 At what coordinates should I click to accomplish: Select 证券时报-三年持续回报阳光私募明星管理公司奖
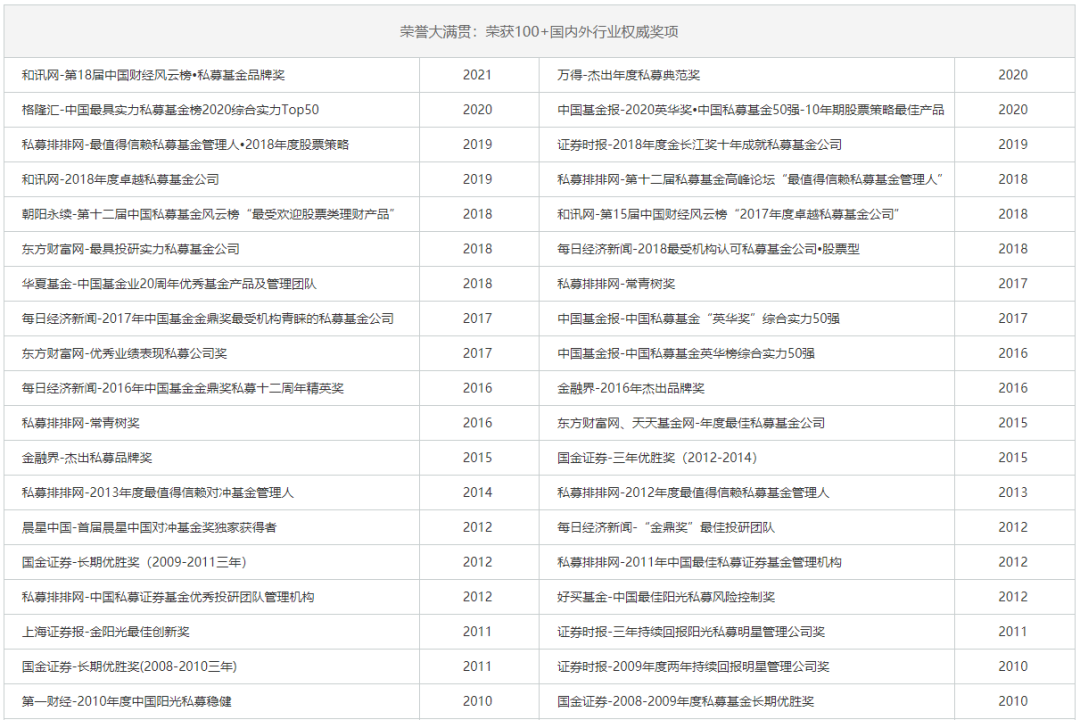click(691, 632)
